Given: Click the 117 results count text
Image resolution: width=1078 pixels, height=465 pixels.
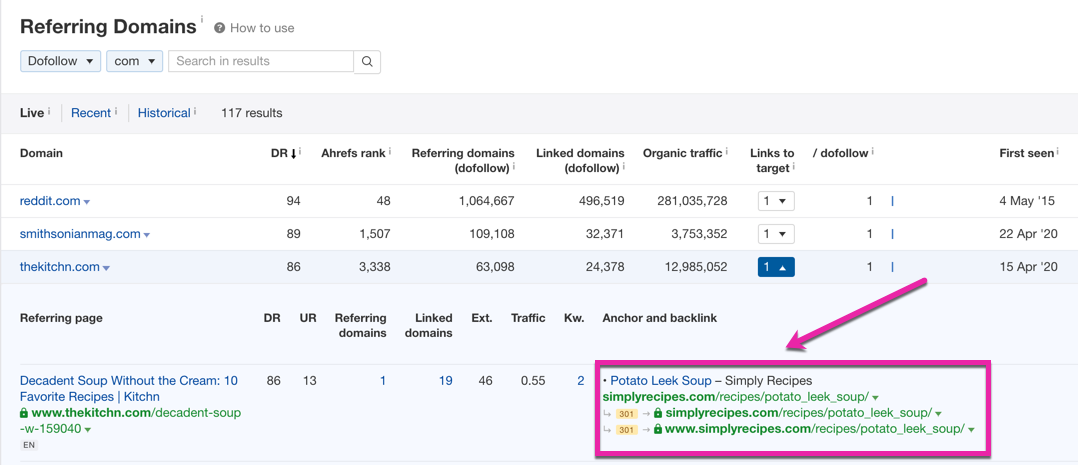Looking at the screenshot, I should [252, 113].
